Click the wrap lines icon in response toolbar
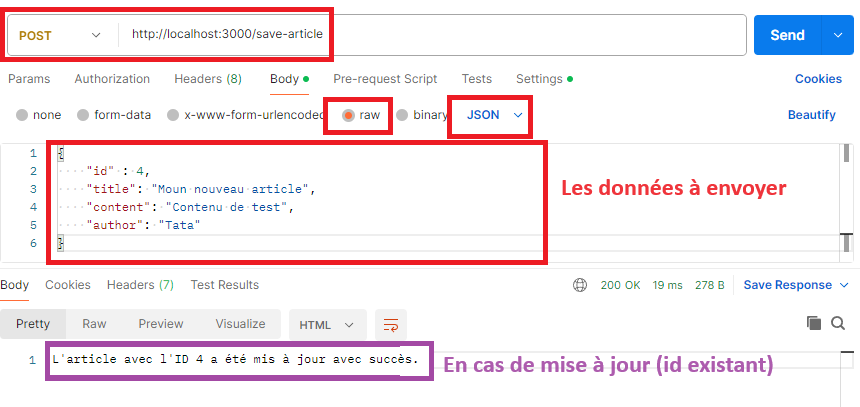Screen dimensions: 860x407 click(x=391, y=324)
